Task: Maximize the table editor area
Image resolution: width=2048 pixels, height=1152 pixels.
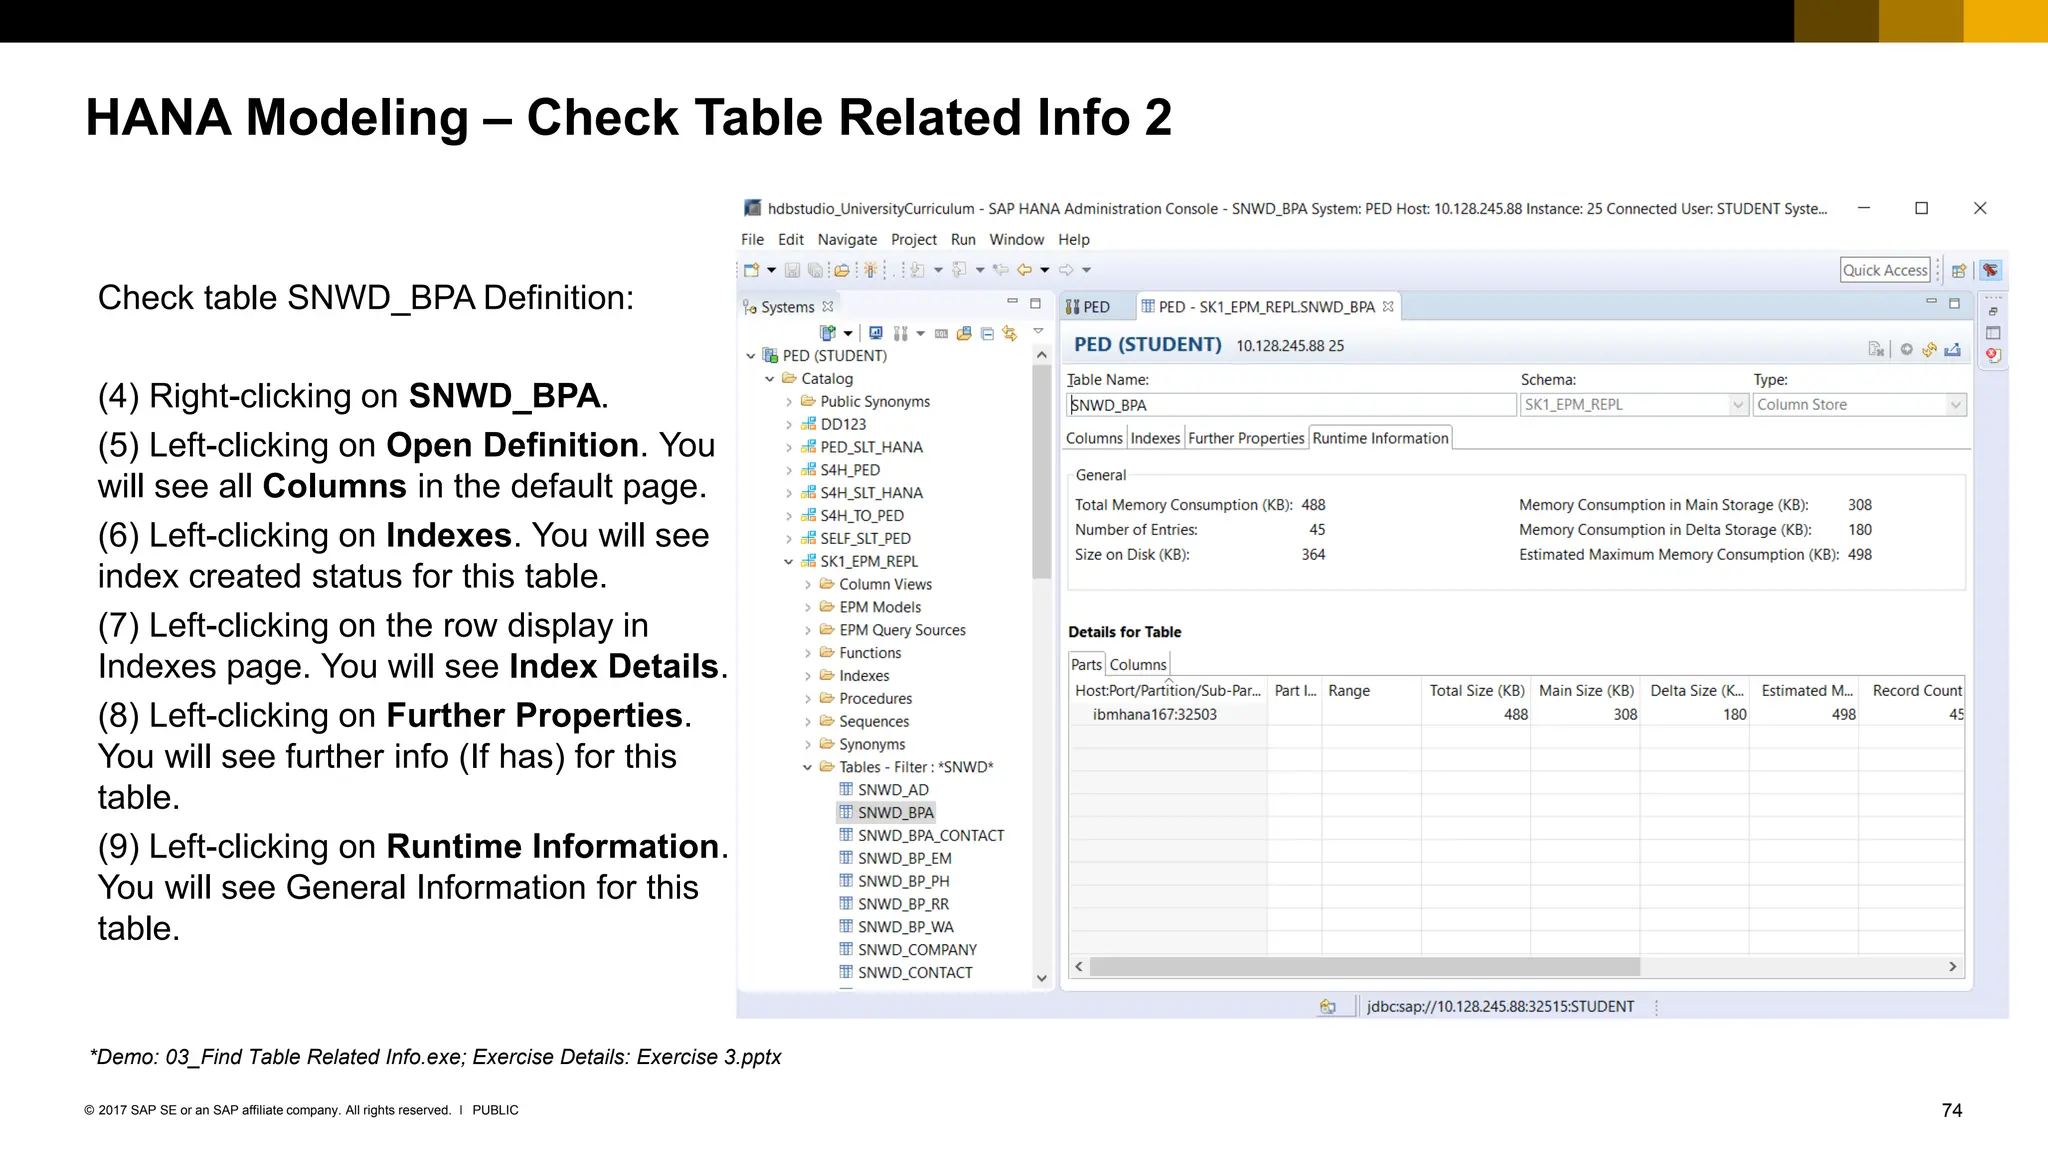Action: tap(1954, 303)
